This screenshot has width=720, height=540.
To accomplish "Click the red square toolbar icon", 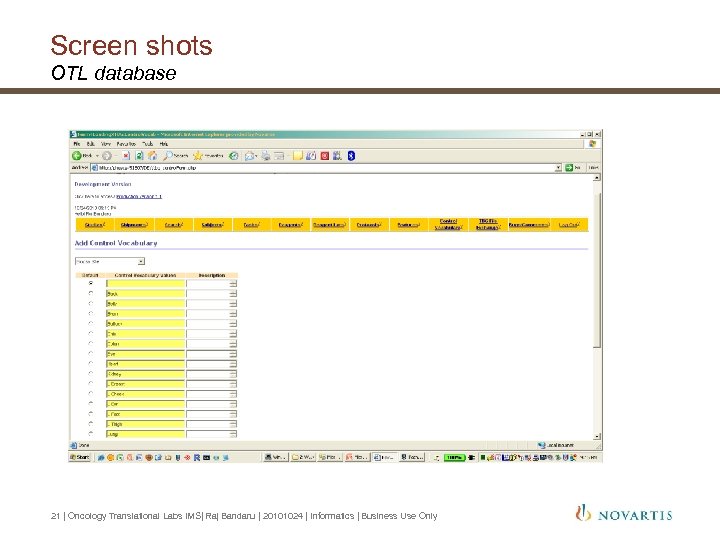I will [x=325, y=156].
